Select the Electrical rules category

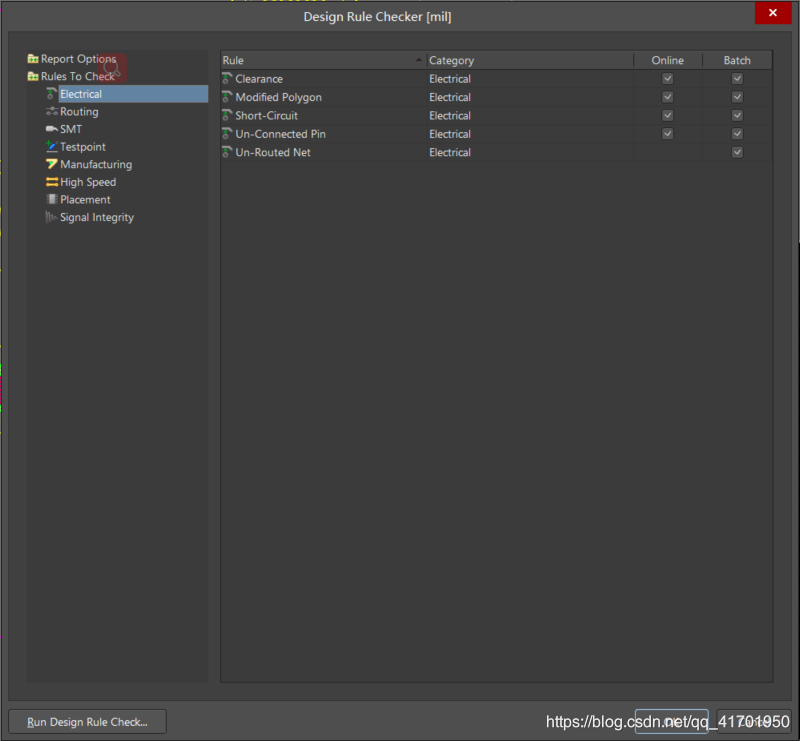[x=81, y=94]
